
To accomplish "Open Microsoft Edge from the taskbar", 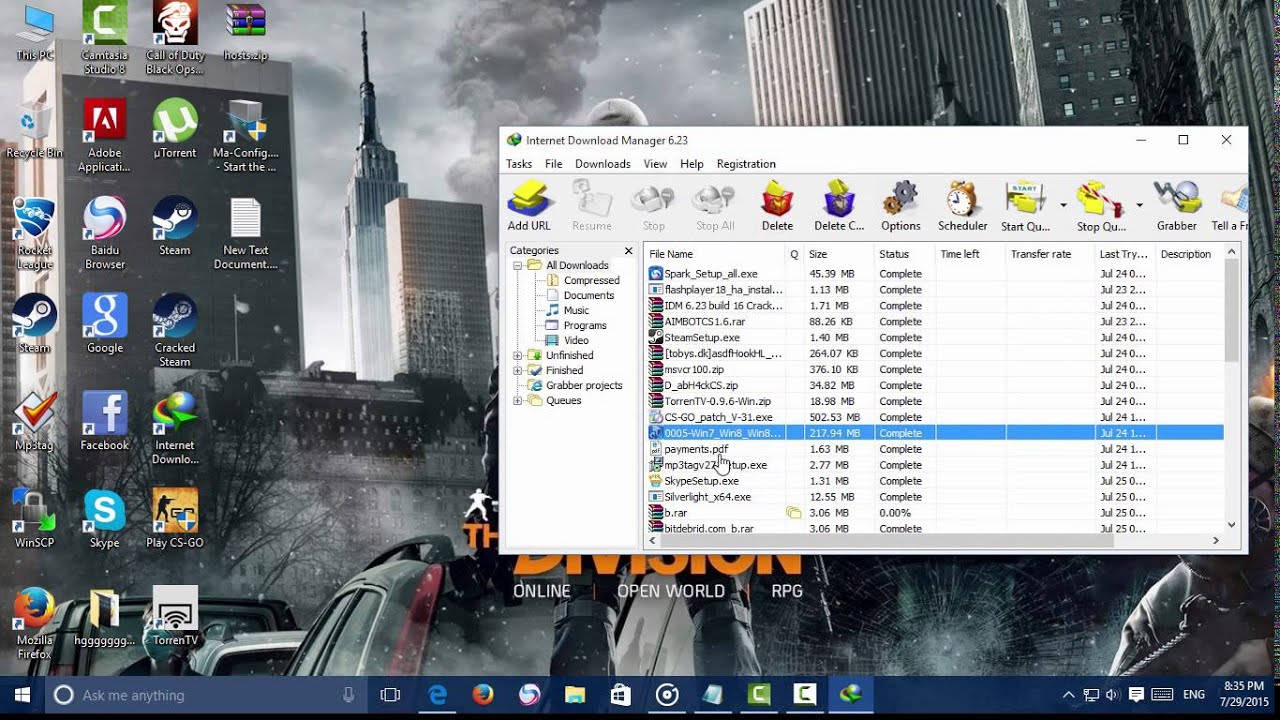I will 437,695.
